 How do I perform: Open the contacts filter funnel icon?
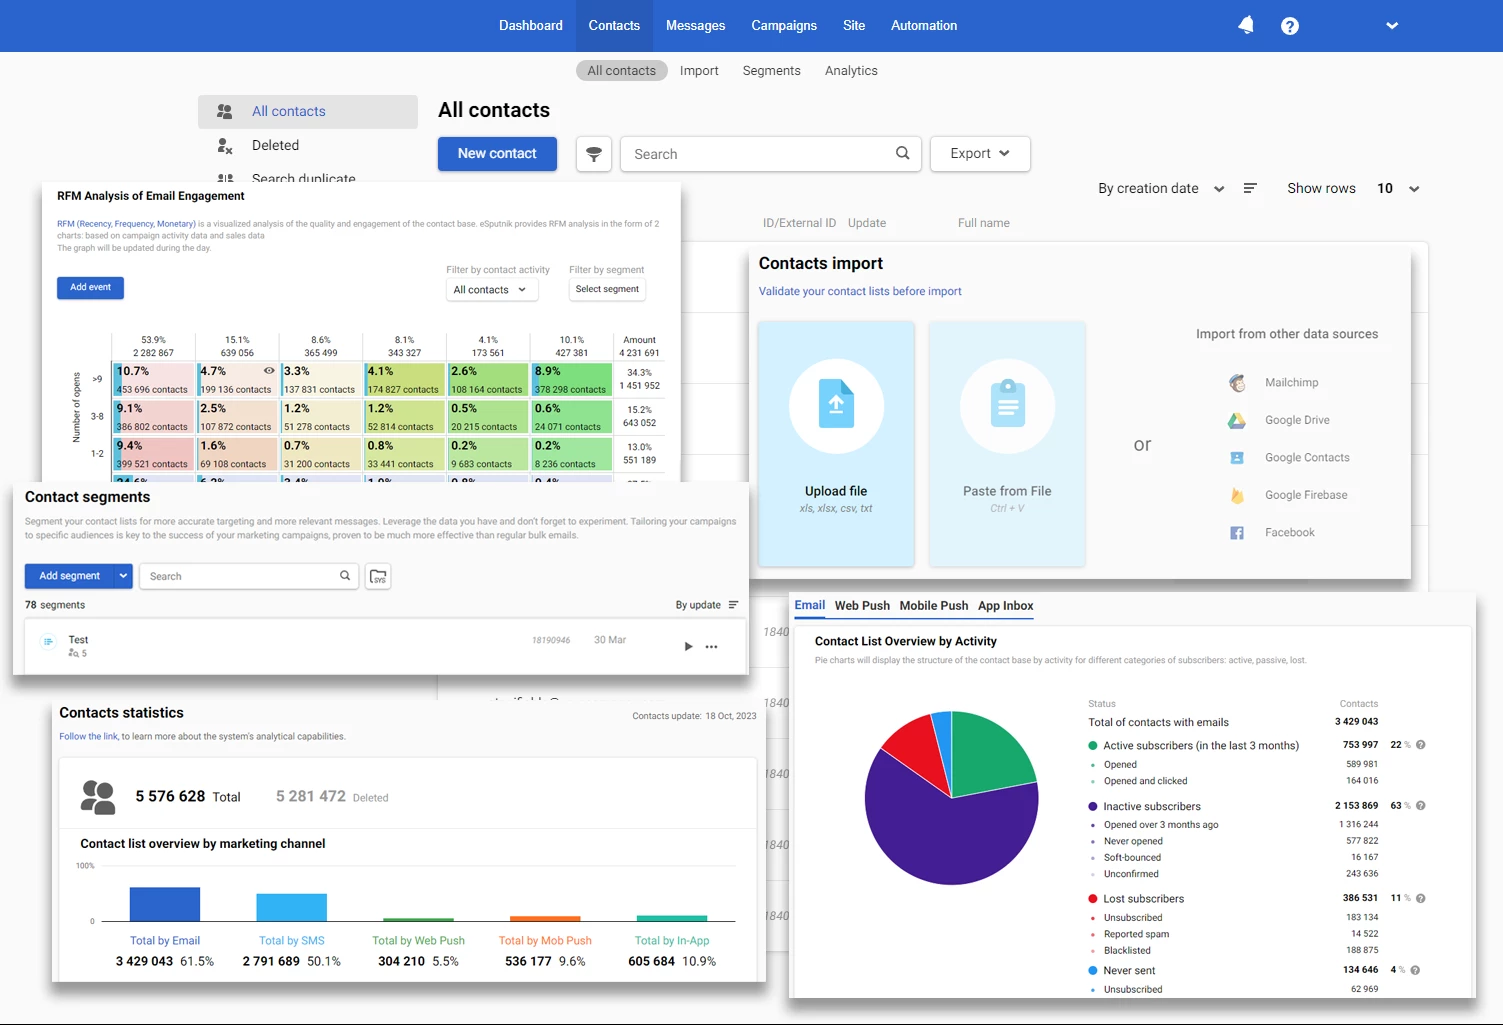click(594, 154)
